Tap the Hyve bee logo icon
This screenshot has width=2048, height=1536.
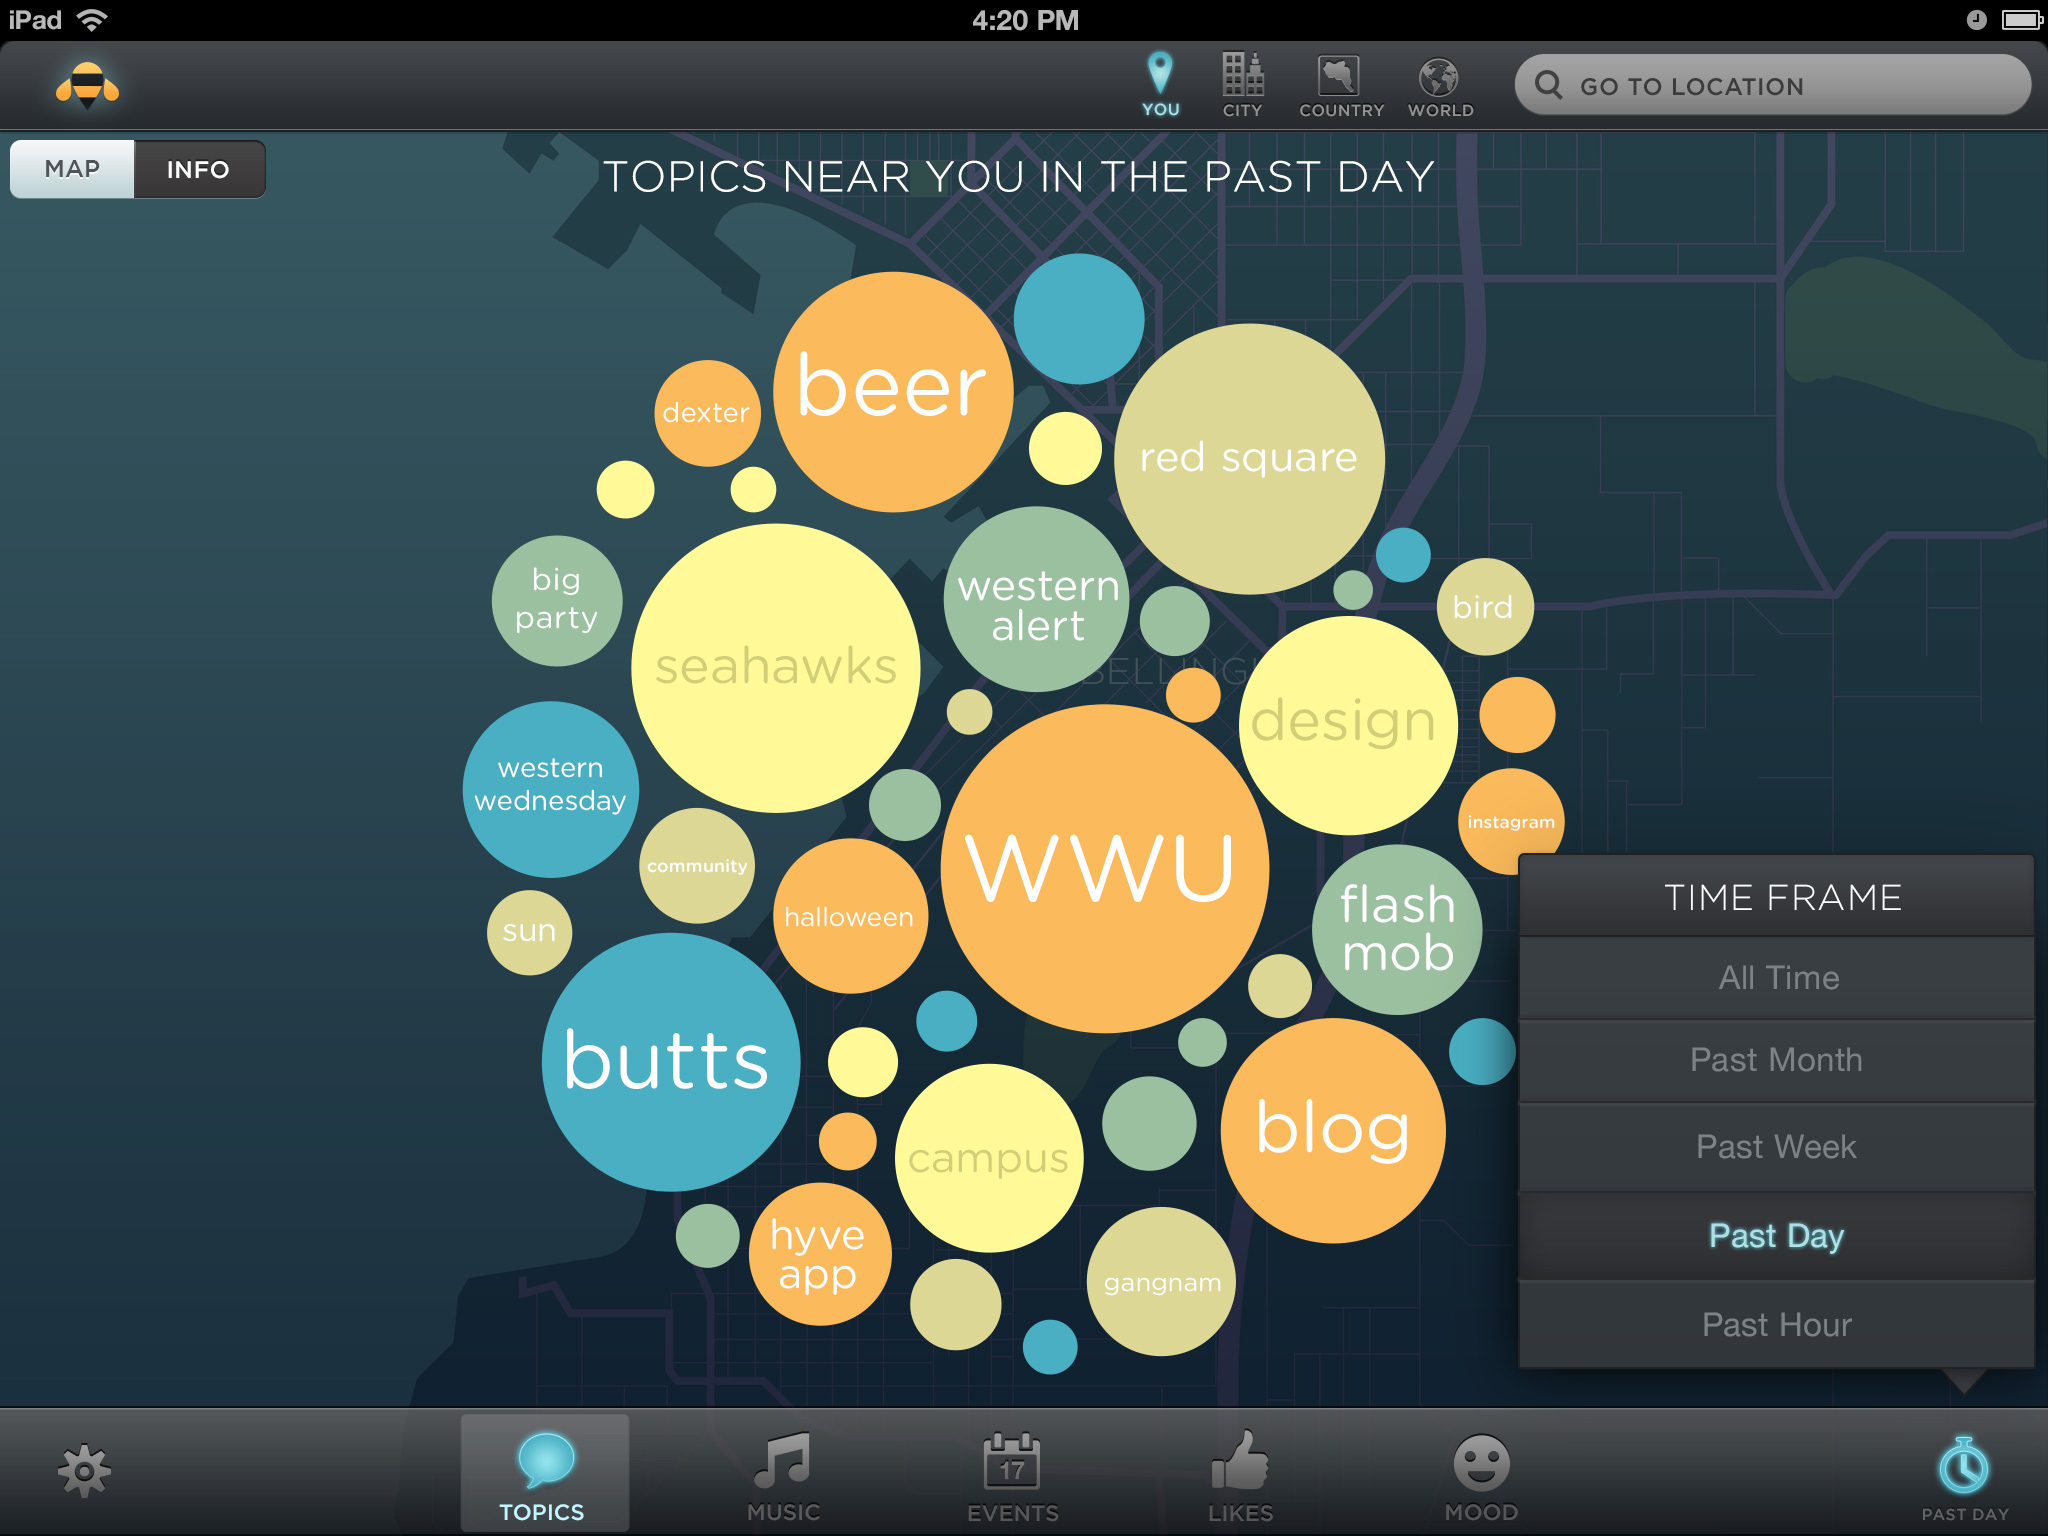point(87,85)
